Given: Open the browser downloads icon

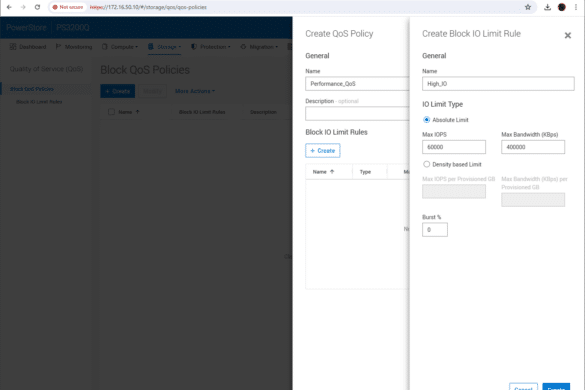Looking at the screenshot, I should point(547,7).
